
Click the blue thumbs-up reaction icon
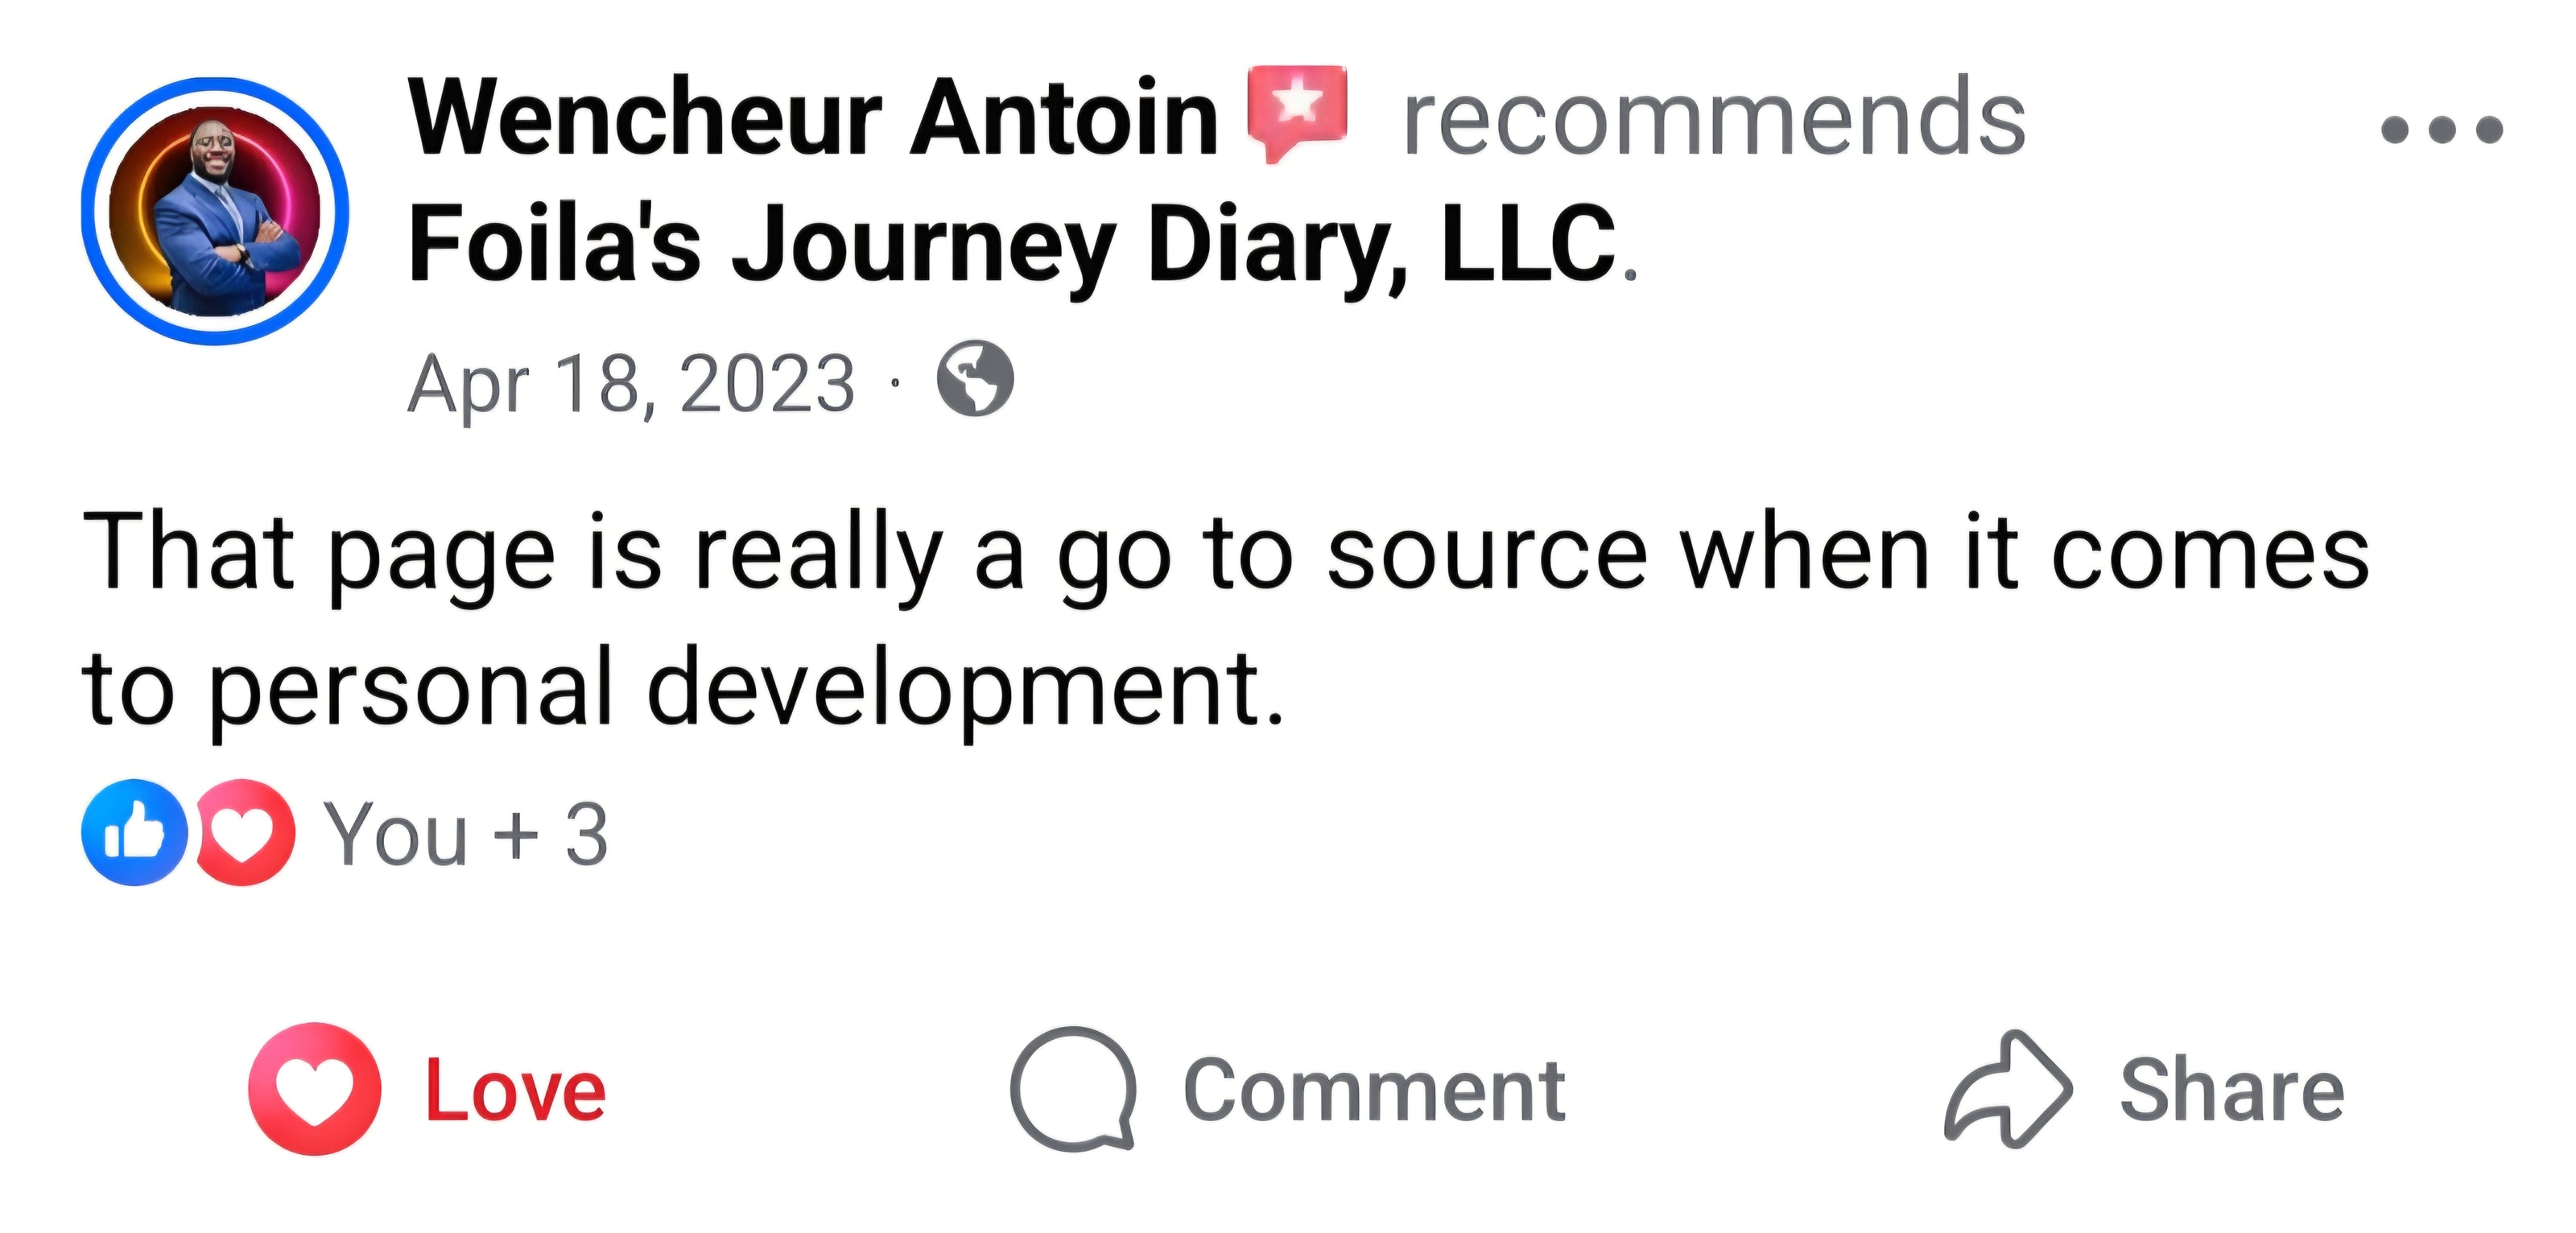[x=134, y=832]
